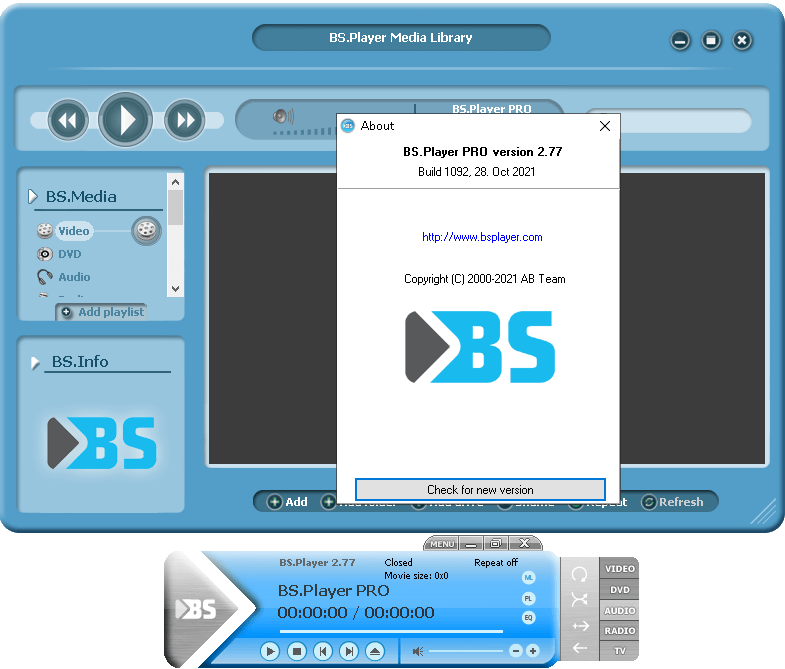Click Next track on the mini player
Viewport: 785px width, 669px height.
(349, 651)
